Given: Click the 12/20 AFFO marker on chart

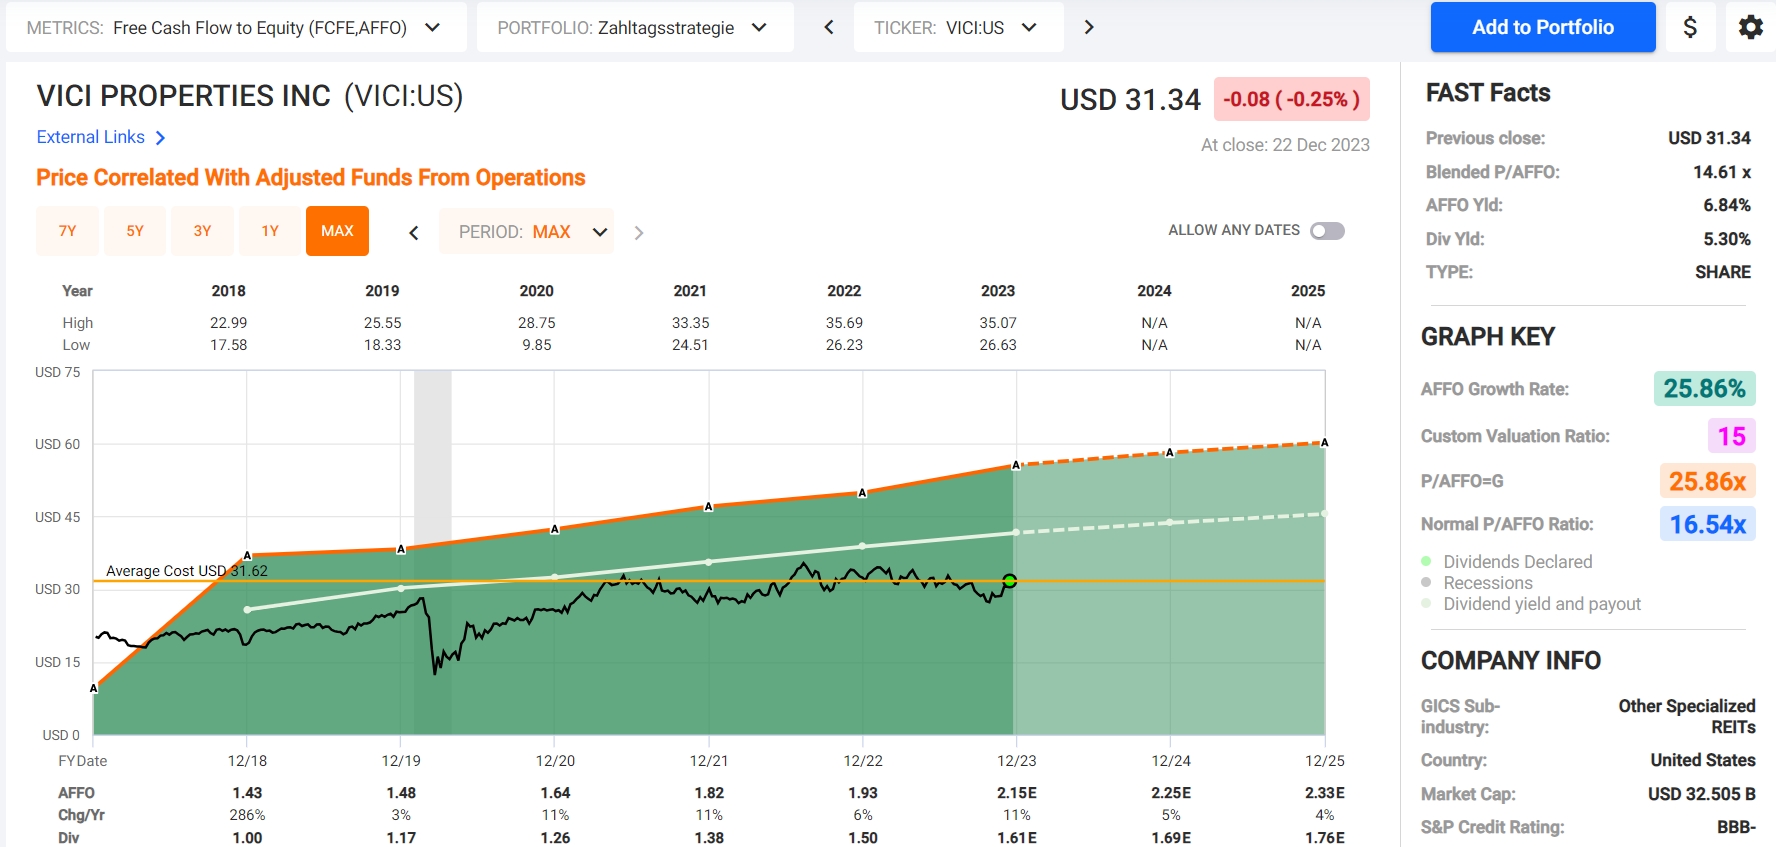Looking at the screenshot, I should 555,529.
